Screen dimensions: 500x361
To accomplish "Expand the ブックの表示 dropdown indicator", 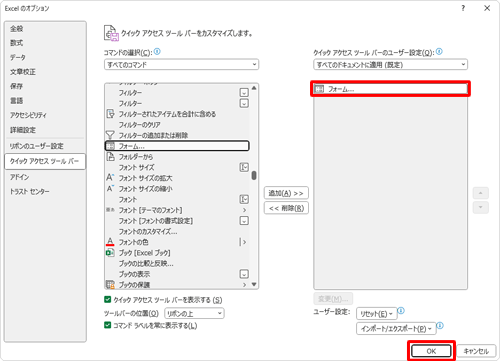I will pyautogui.click(x=244, y=274).
